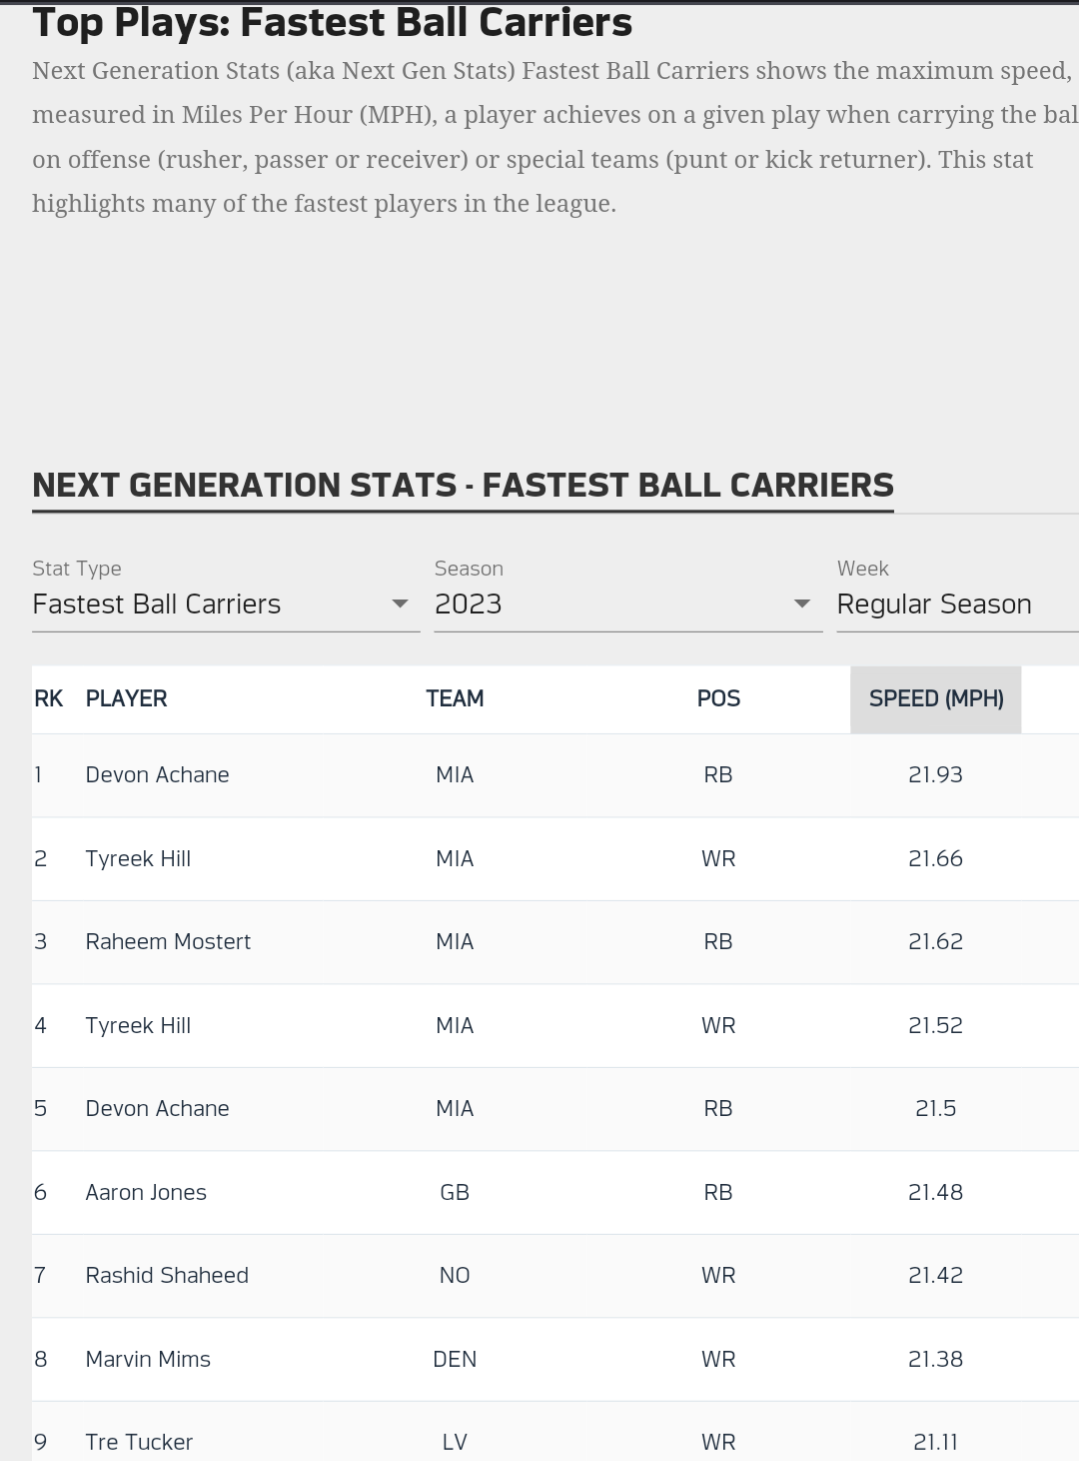This screenshot has width=1079, height=1461.
Task: Open the Week Regular Season selector
Action: pos(957,604)
